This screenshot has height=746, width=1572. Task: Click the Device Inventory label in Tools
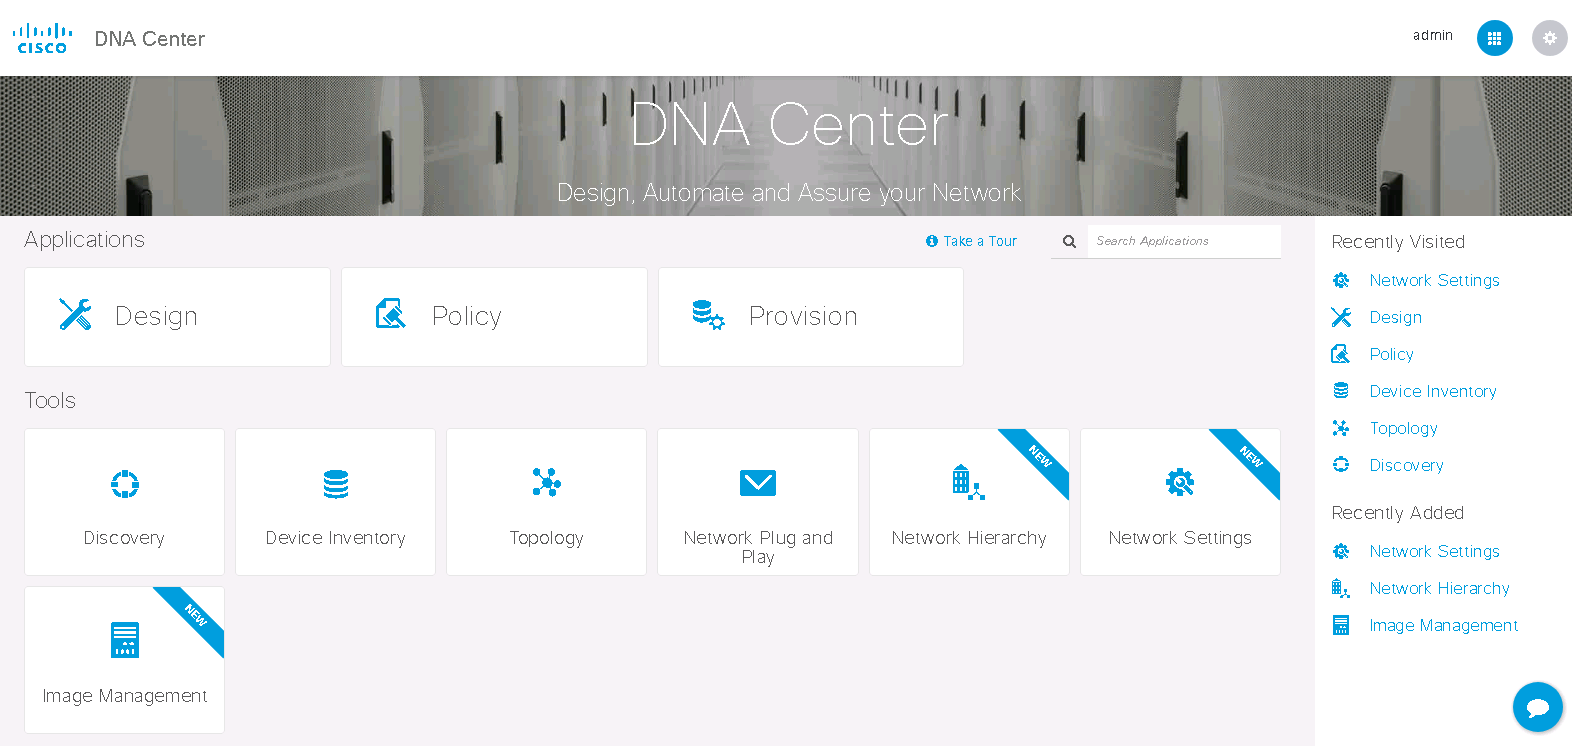336,538
